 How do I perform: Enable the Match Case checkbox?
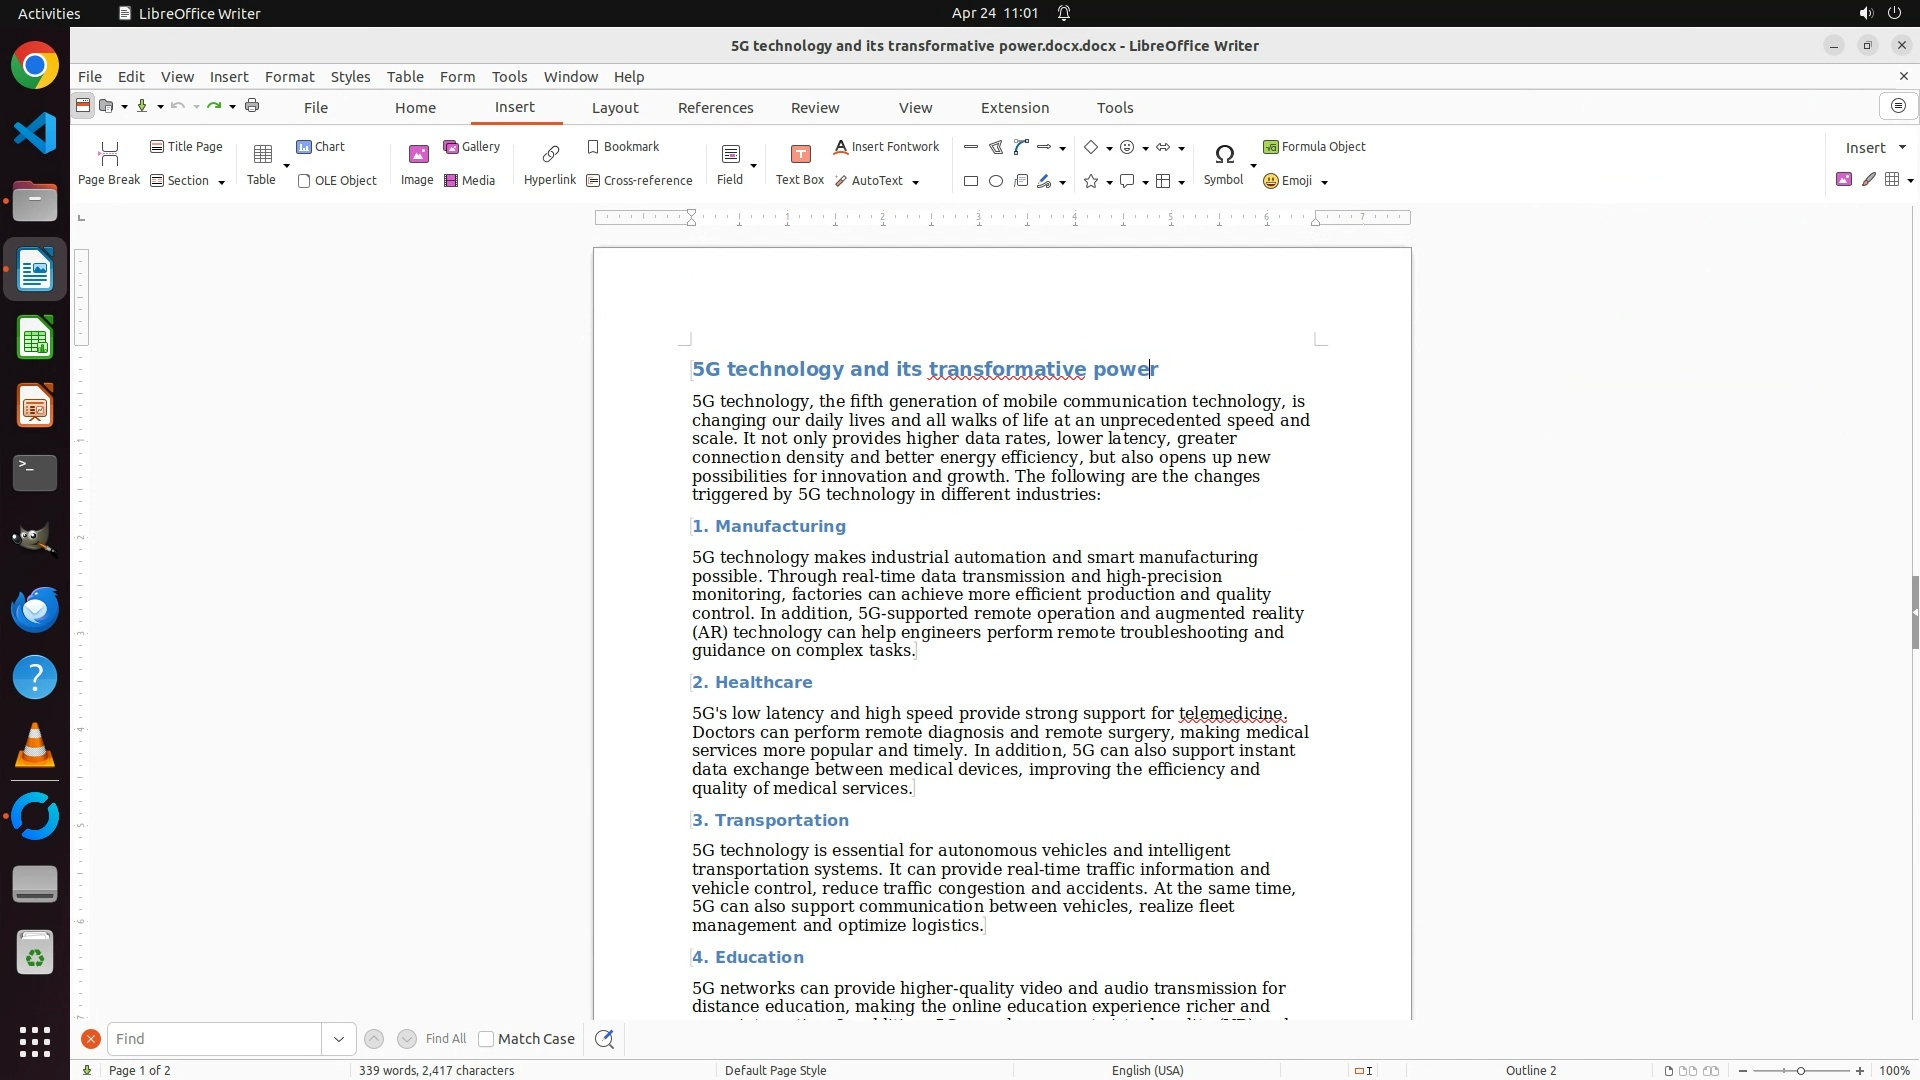[x=486, y=1039]
